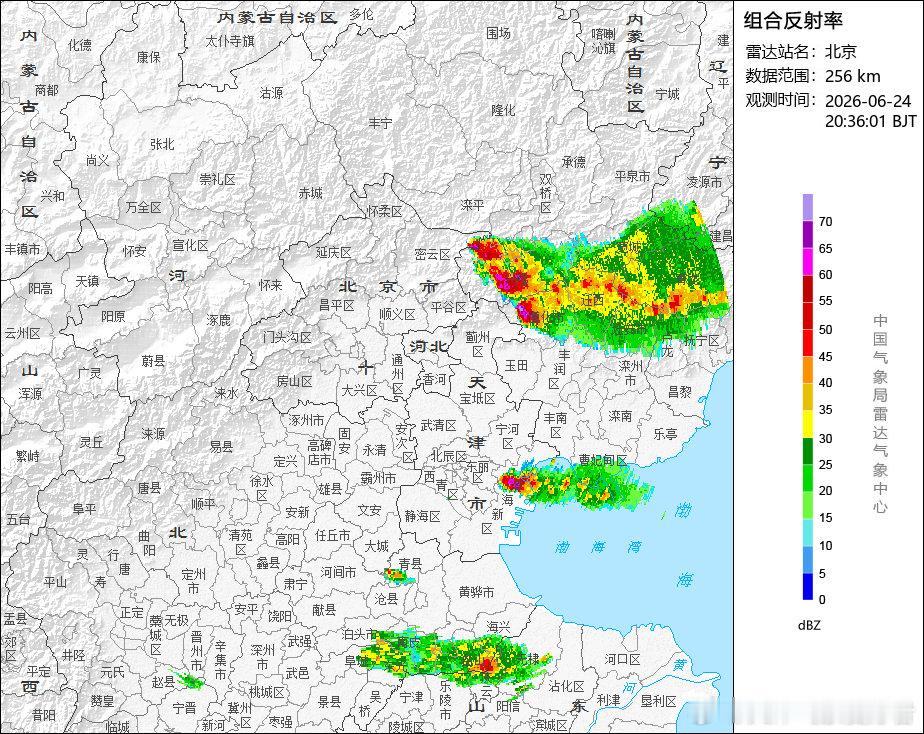Click the 武清区 label
The height and width of the screenshot is (734, 924).
(x=438, y=425)
